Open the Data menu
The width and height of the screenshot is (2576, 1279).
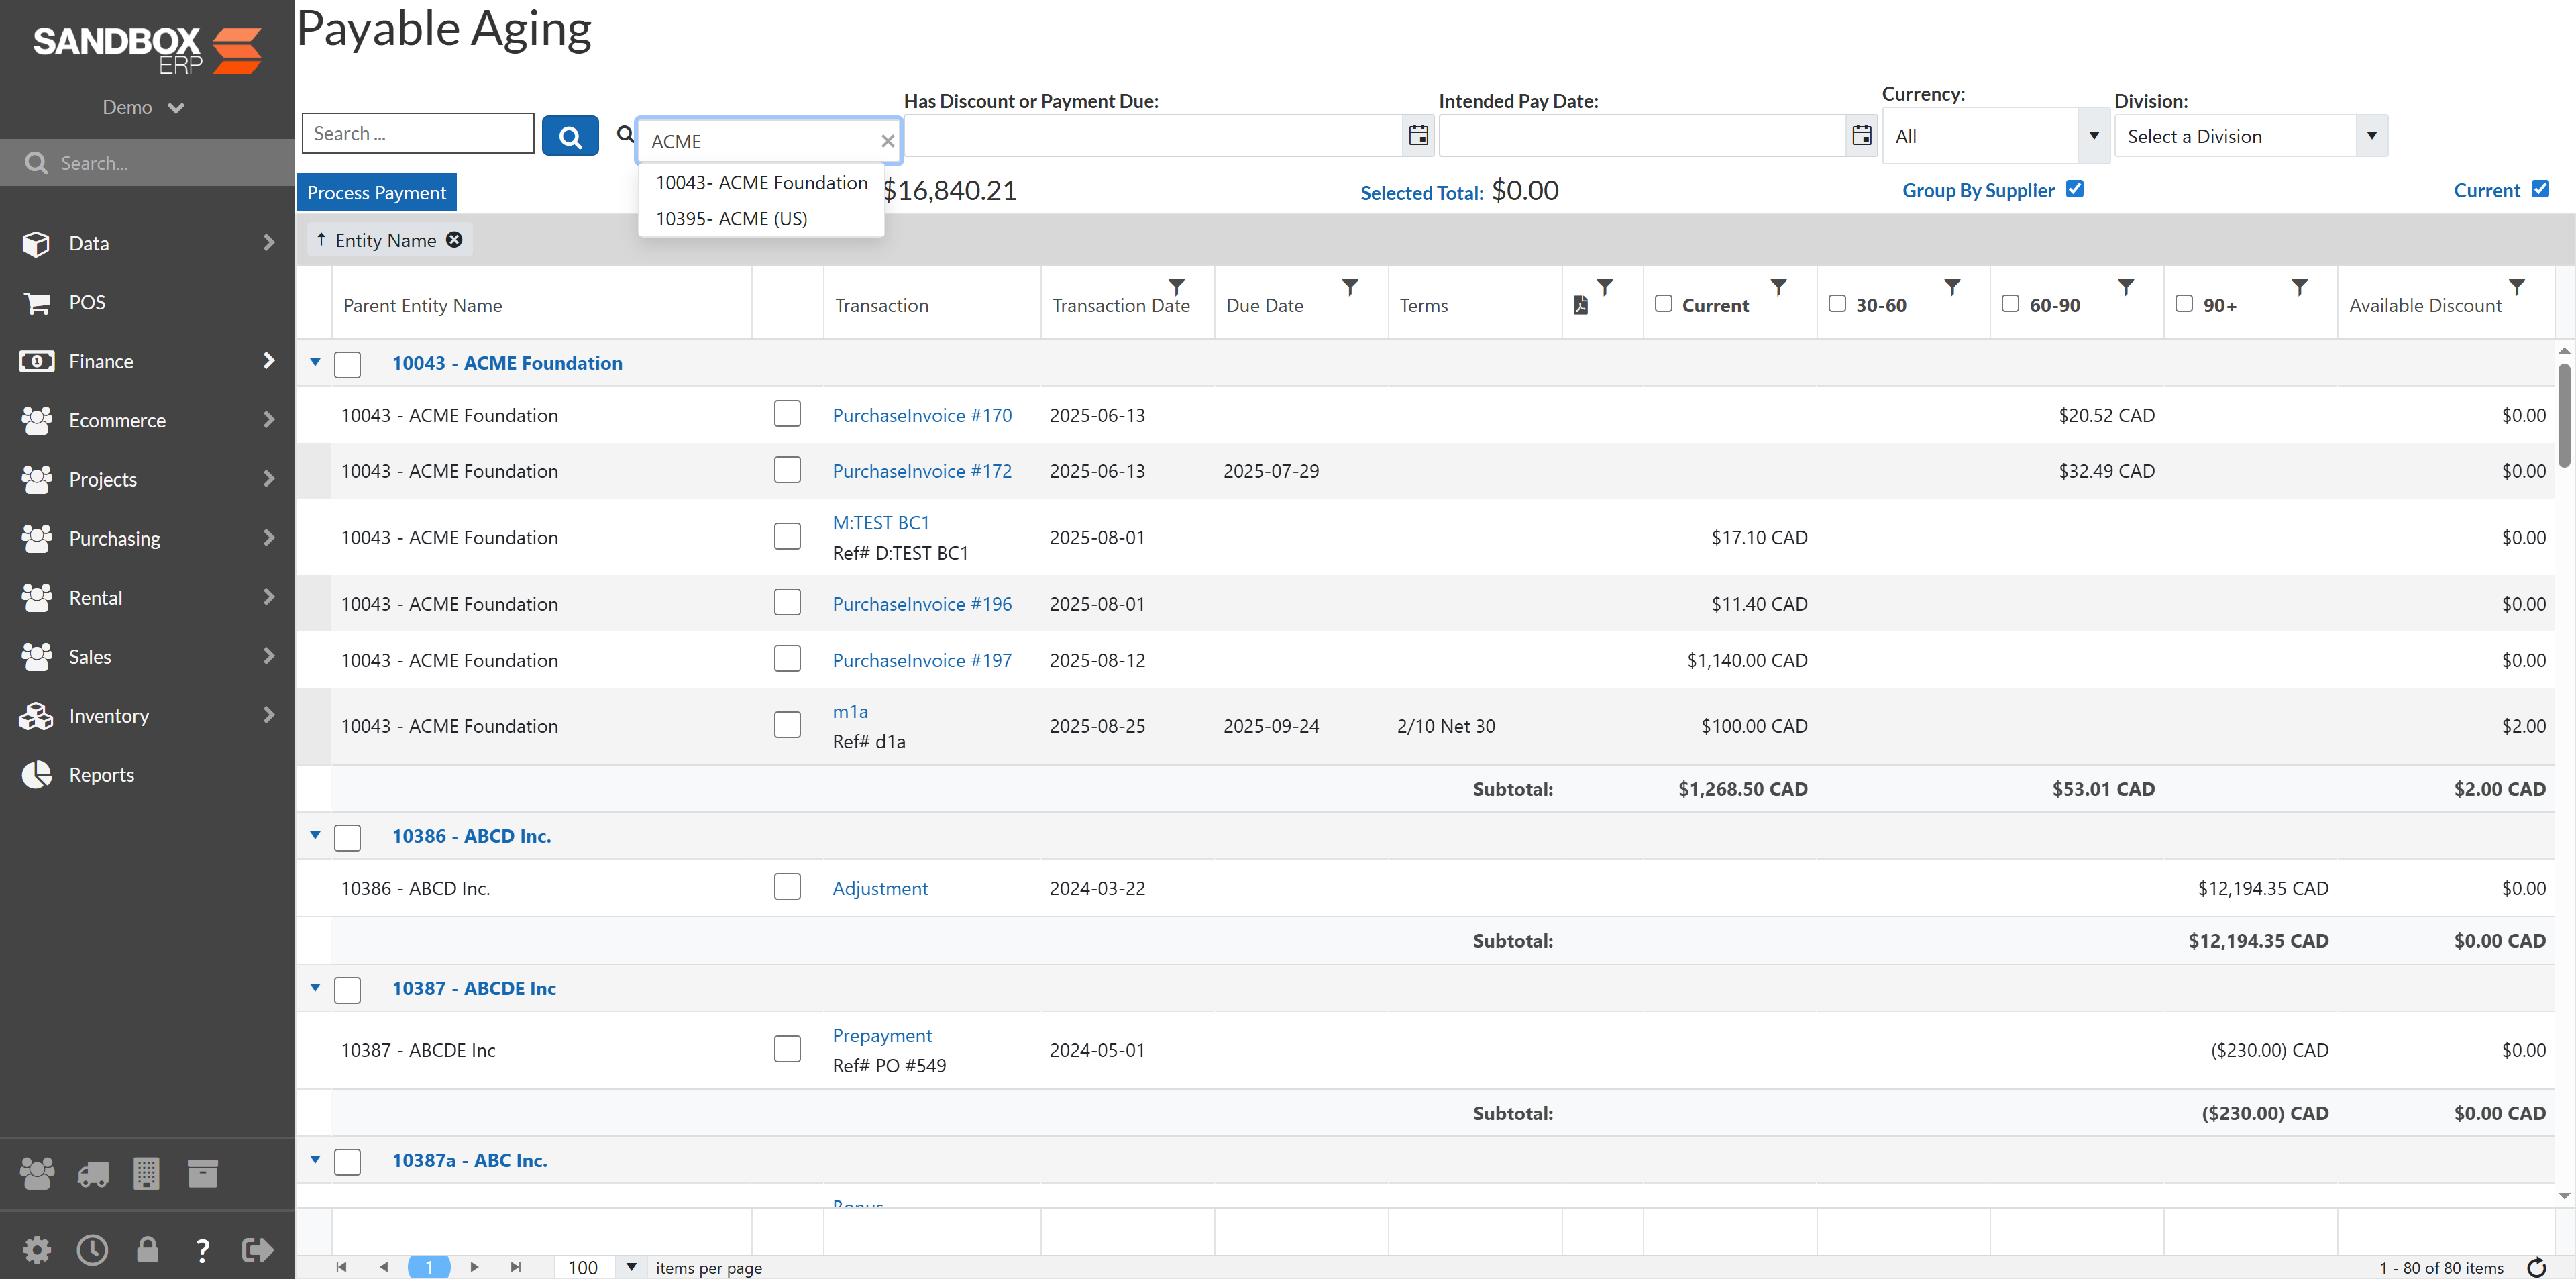147,243
